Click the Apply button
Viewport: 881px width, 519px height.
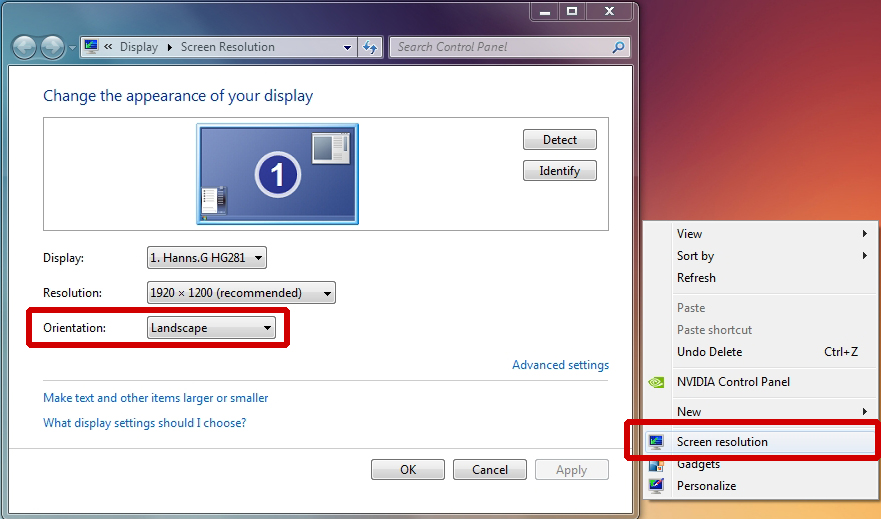[571, 470]
